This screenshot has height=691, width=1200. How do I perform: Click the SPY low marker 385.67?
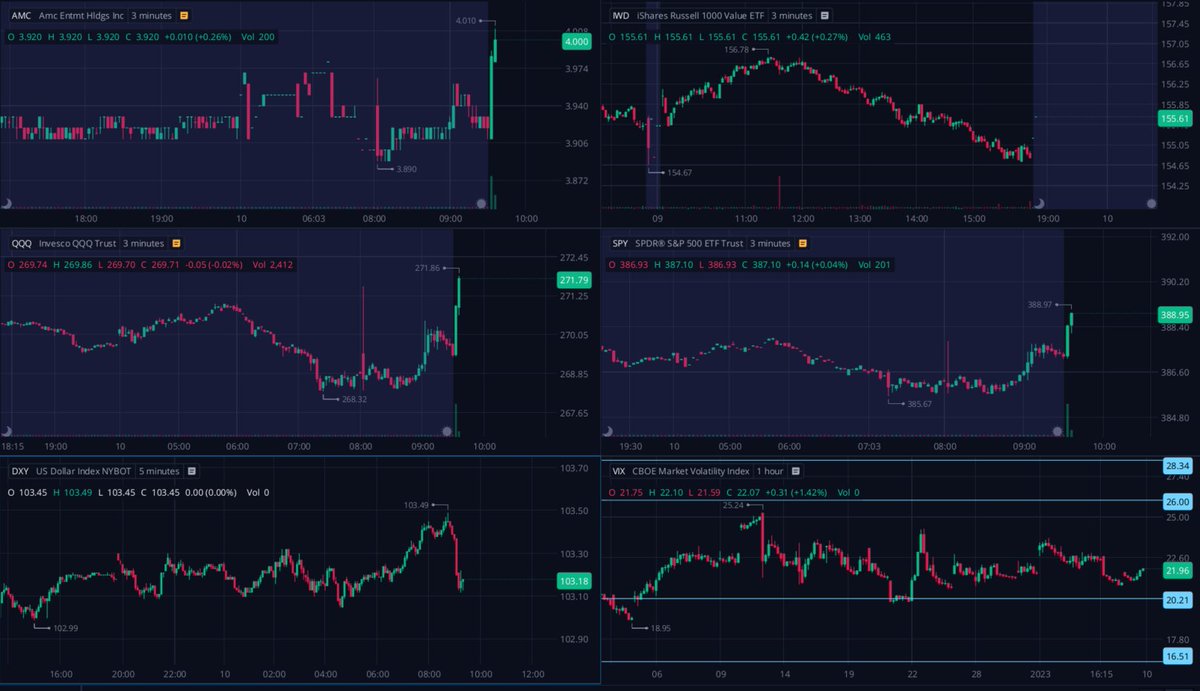(x=919, y=403)
